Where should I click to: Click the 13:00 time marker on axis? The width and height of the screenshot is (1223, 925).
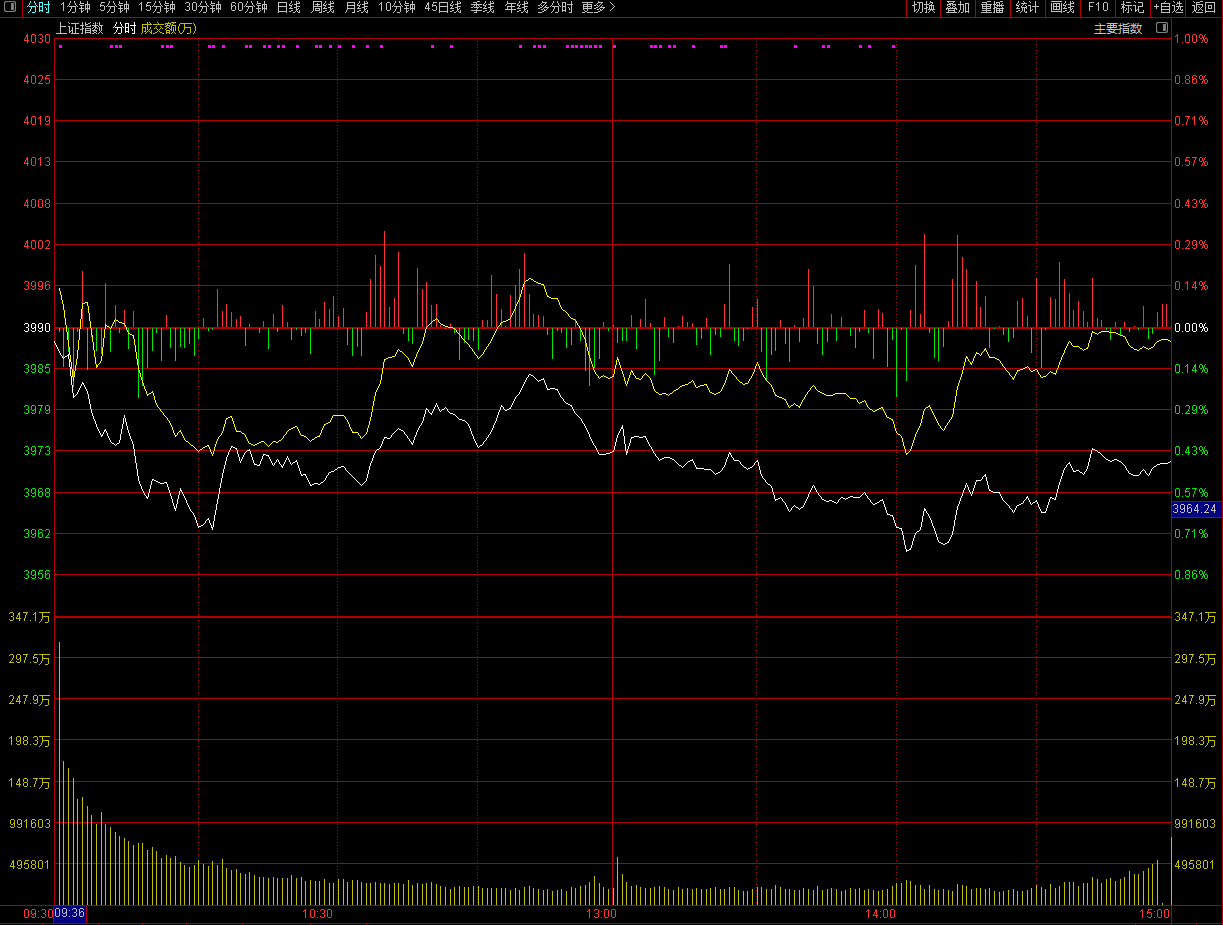601,914
